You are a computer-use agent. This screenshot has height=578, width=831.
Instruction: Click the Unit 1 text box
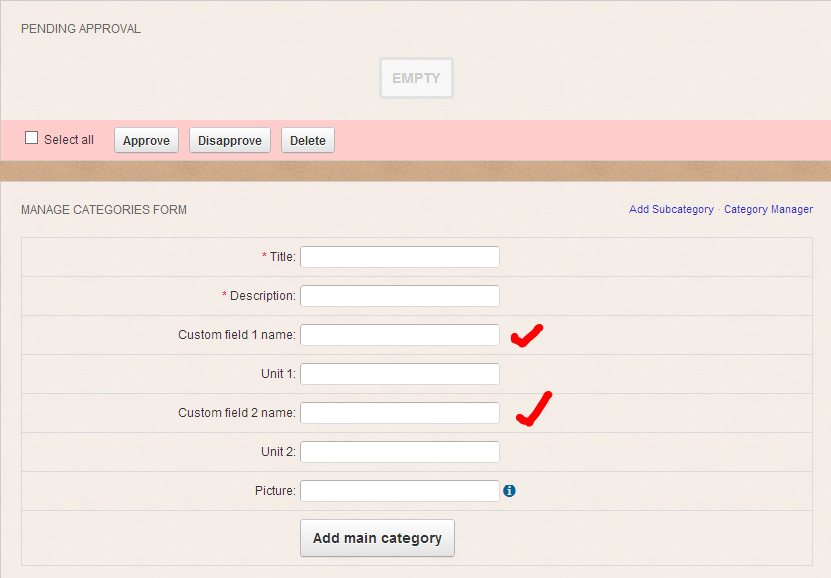tap(399, 374)
